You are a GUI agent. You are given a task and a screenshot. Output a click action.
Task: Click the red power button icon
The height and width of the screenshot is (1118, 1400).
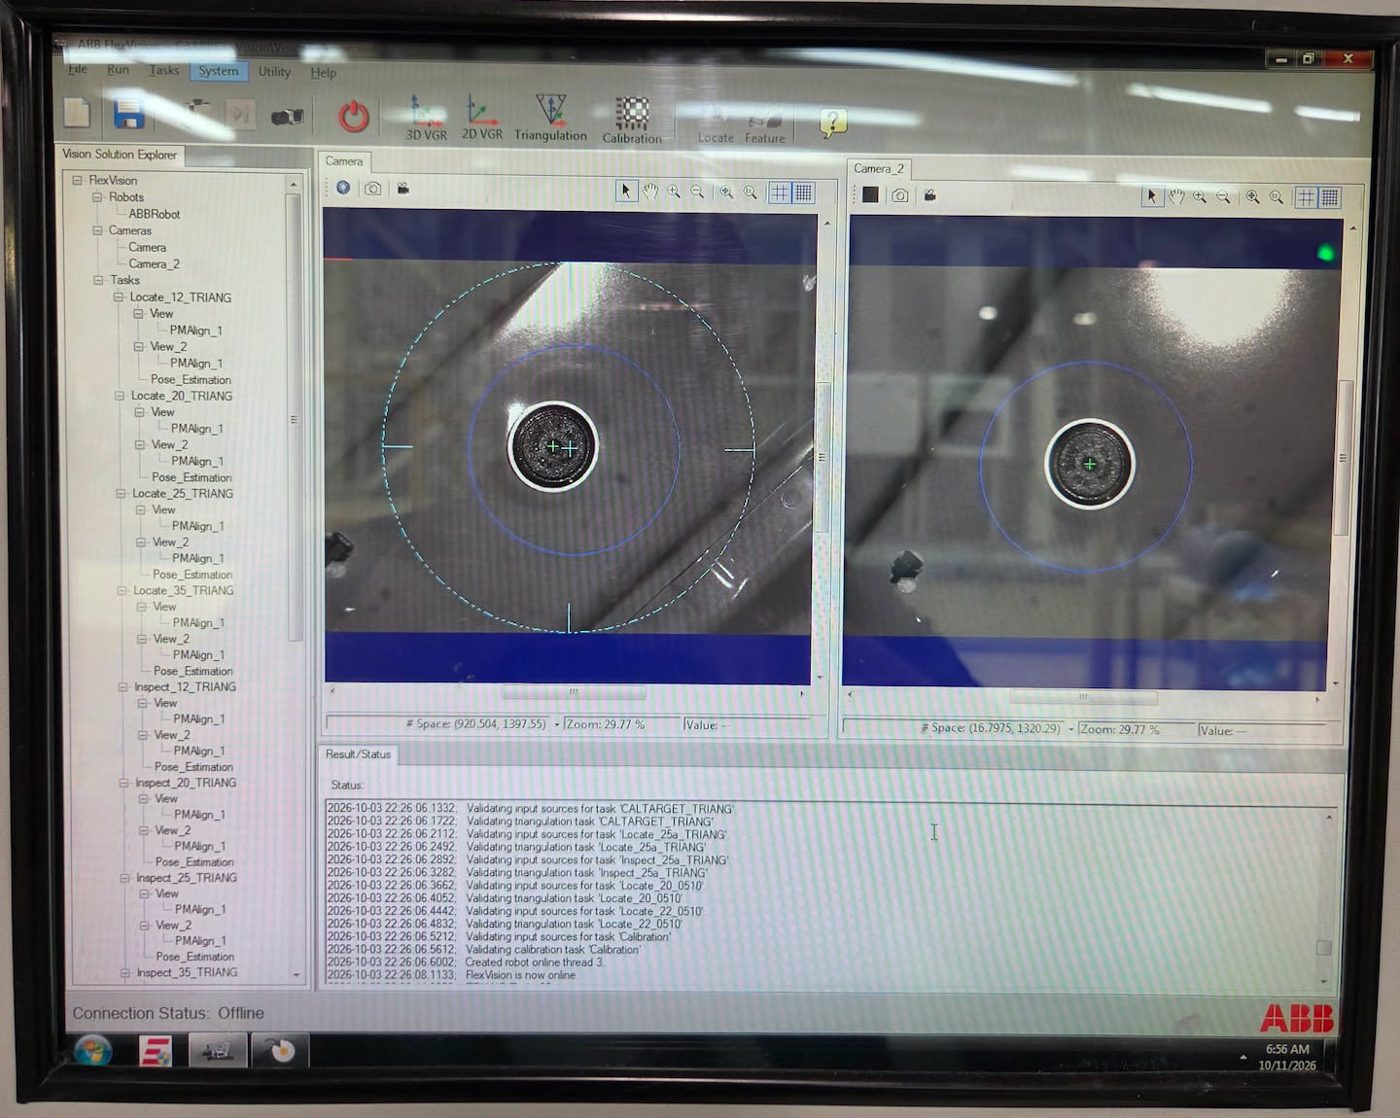point(353,117)
